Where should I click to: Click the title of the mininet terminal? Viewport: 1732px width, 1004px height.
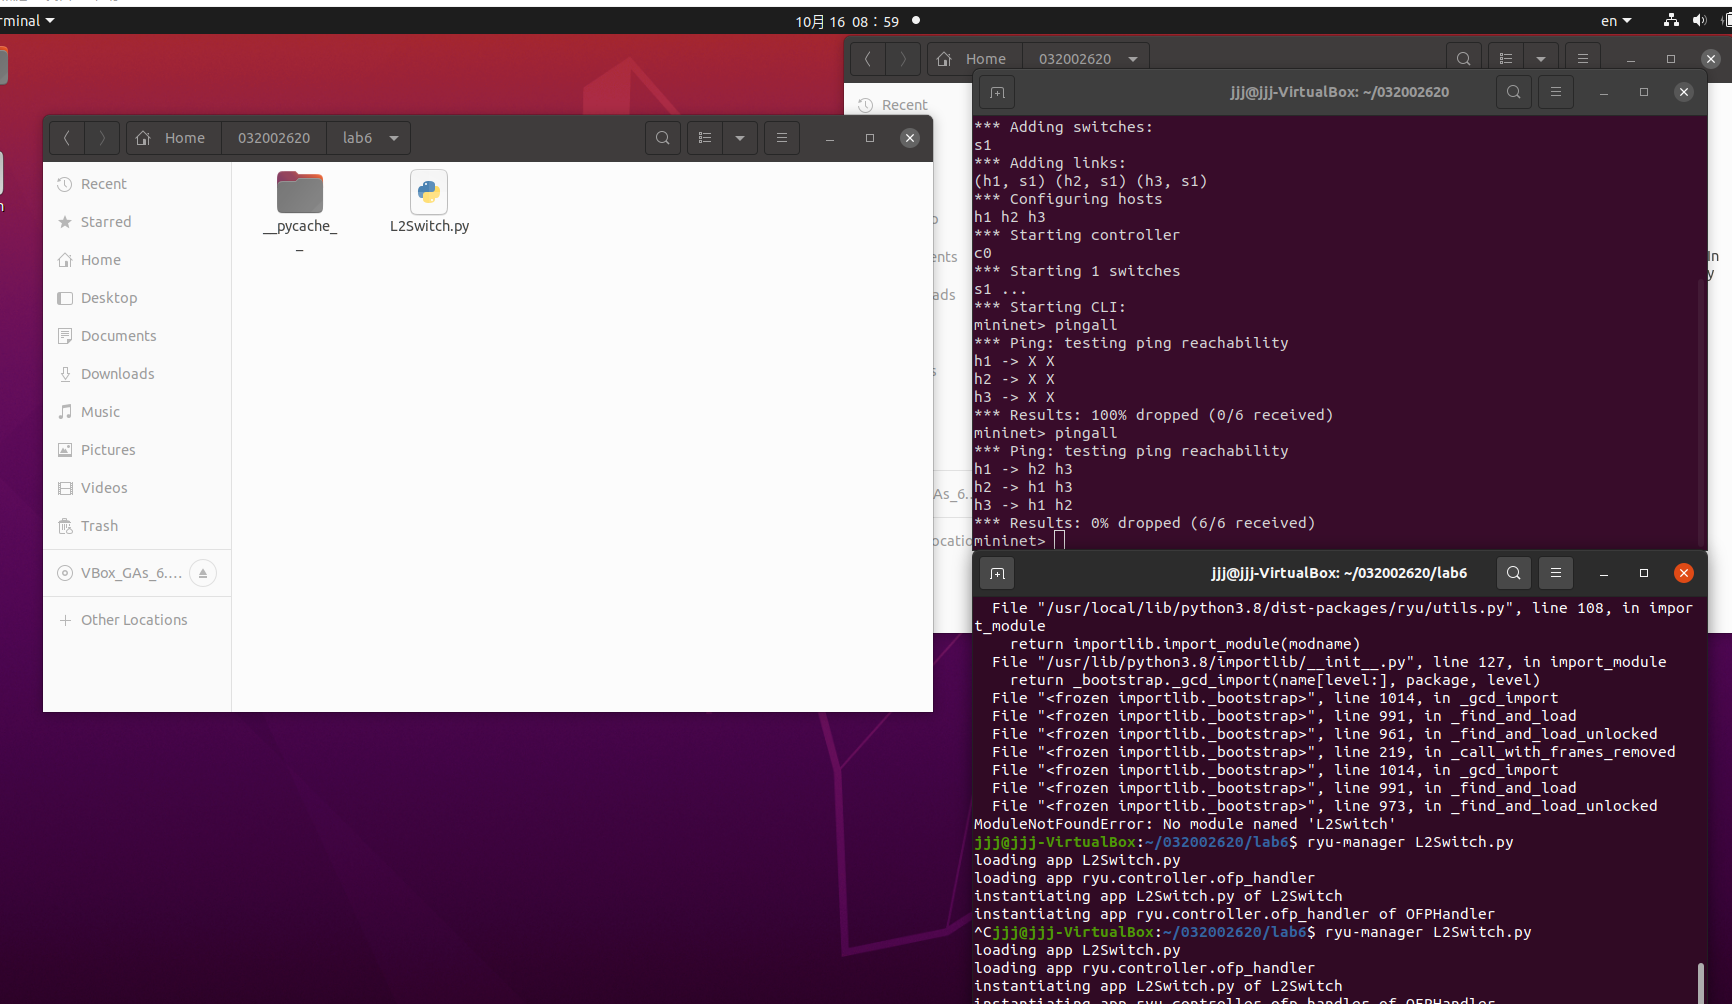pyautogui.click(x=1339, y=92)
